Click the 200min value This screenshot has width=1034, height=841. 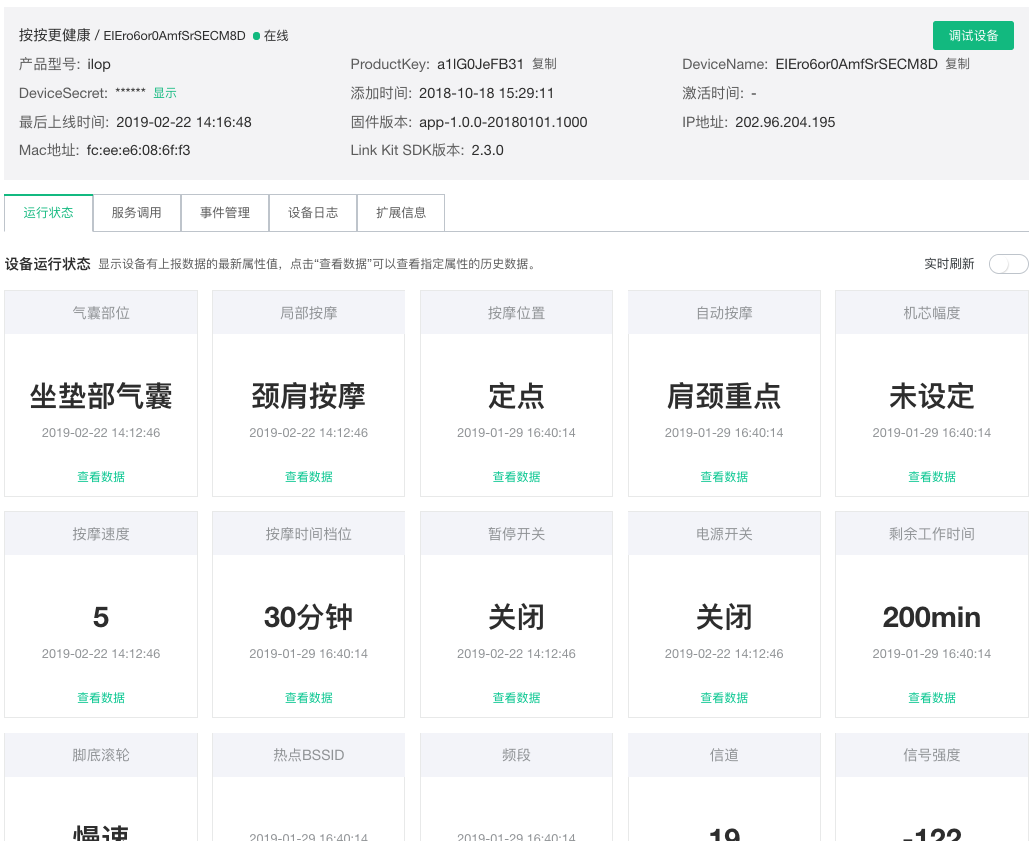click(932, 617)
